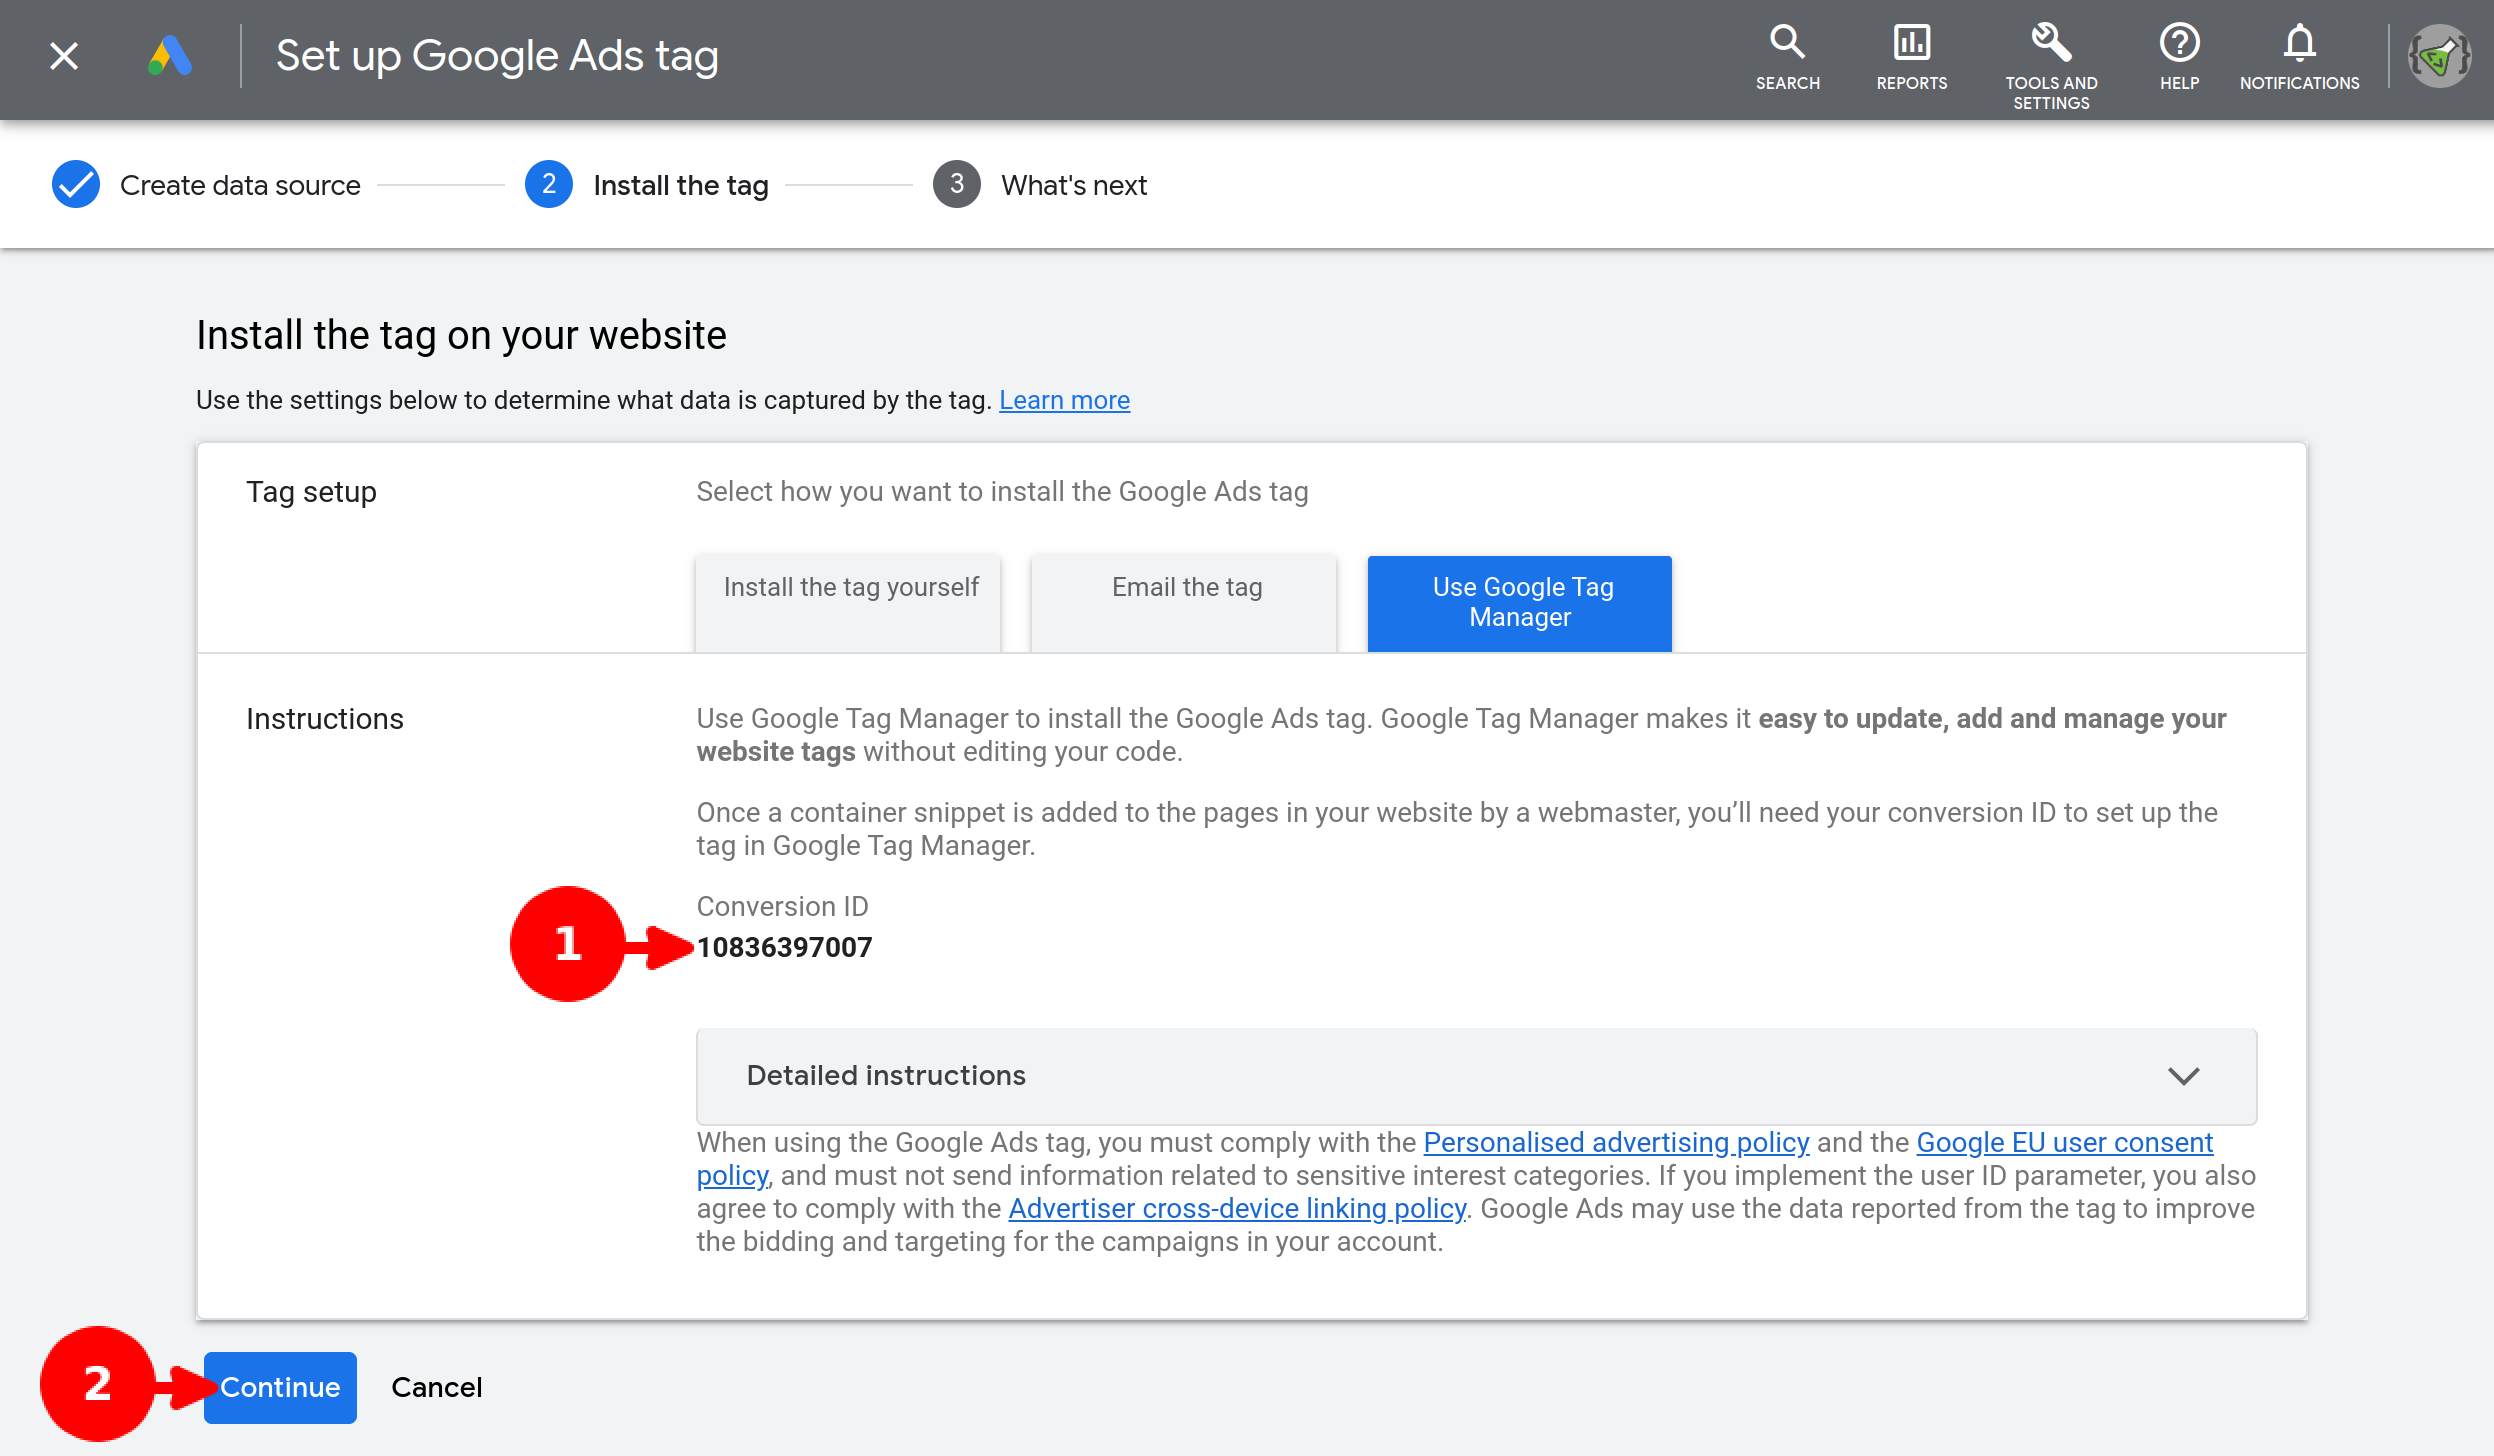
Task: Click the Google Ads logo
Action: click(170, 56)
